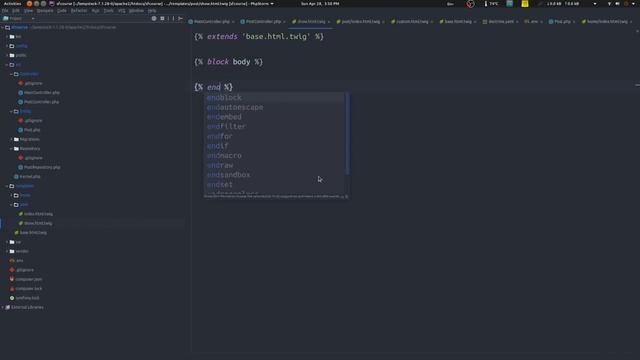640x360 pixels.
Task: Choose endif completion suggestion
Action: point(274,146)
